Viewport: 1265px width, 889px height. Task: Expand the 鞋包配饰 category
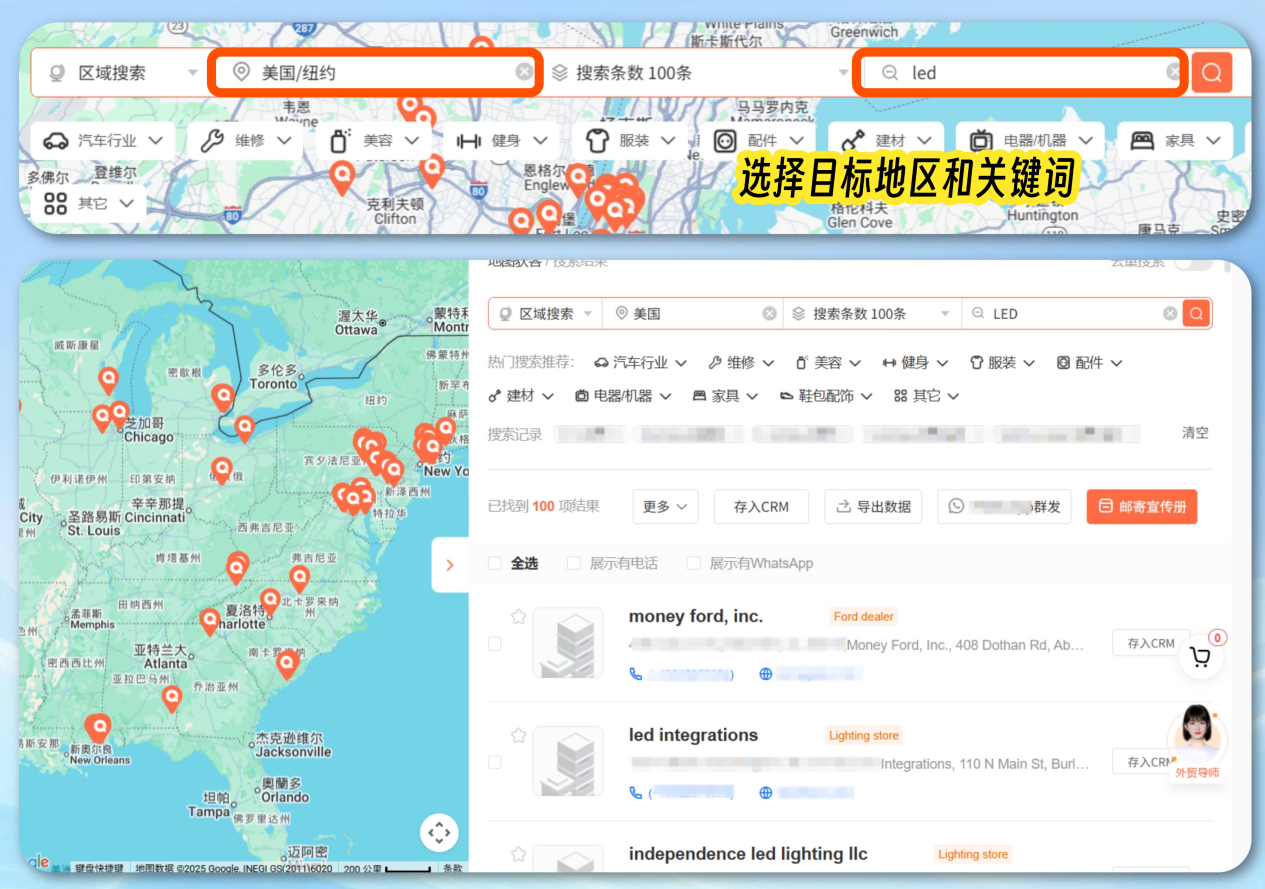[x=825, y=396]
